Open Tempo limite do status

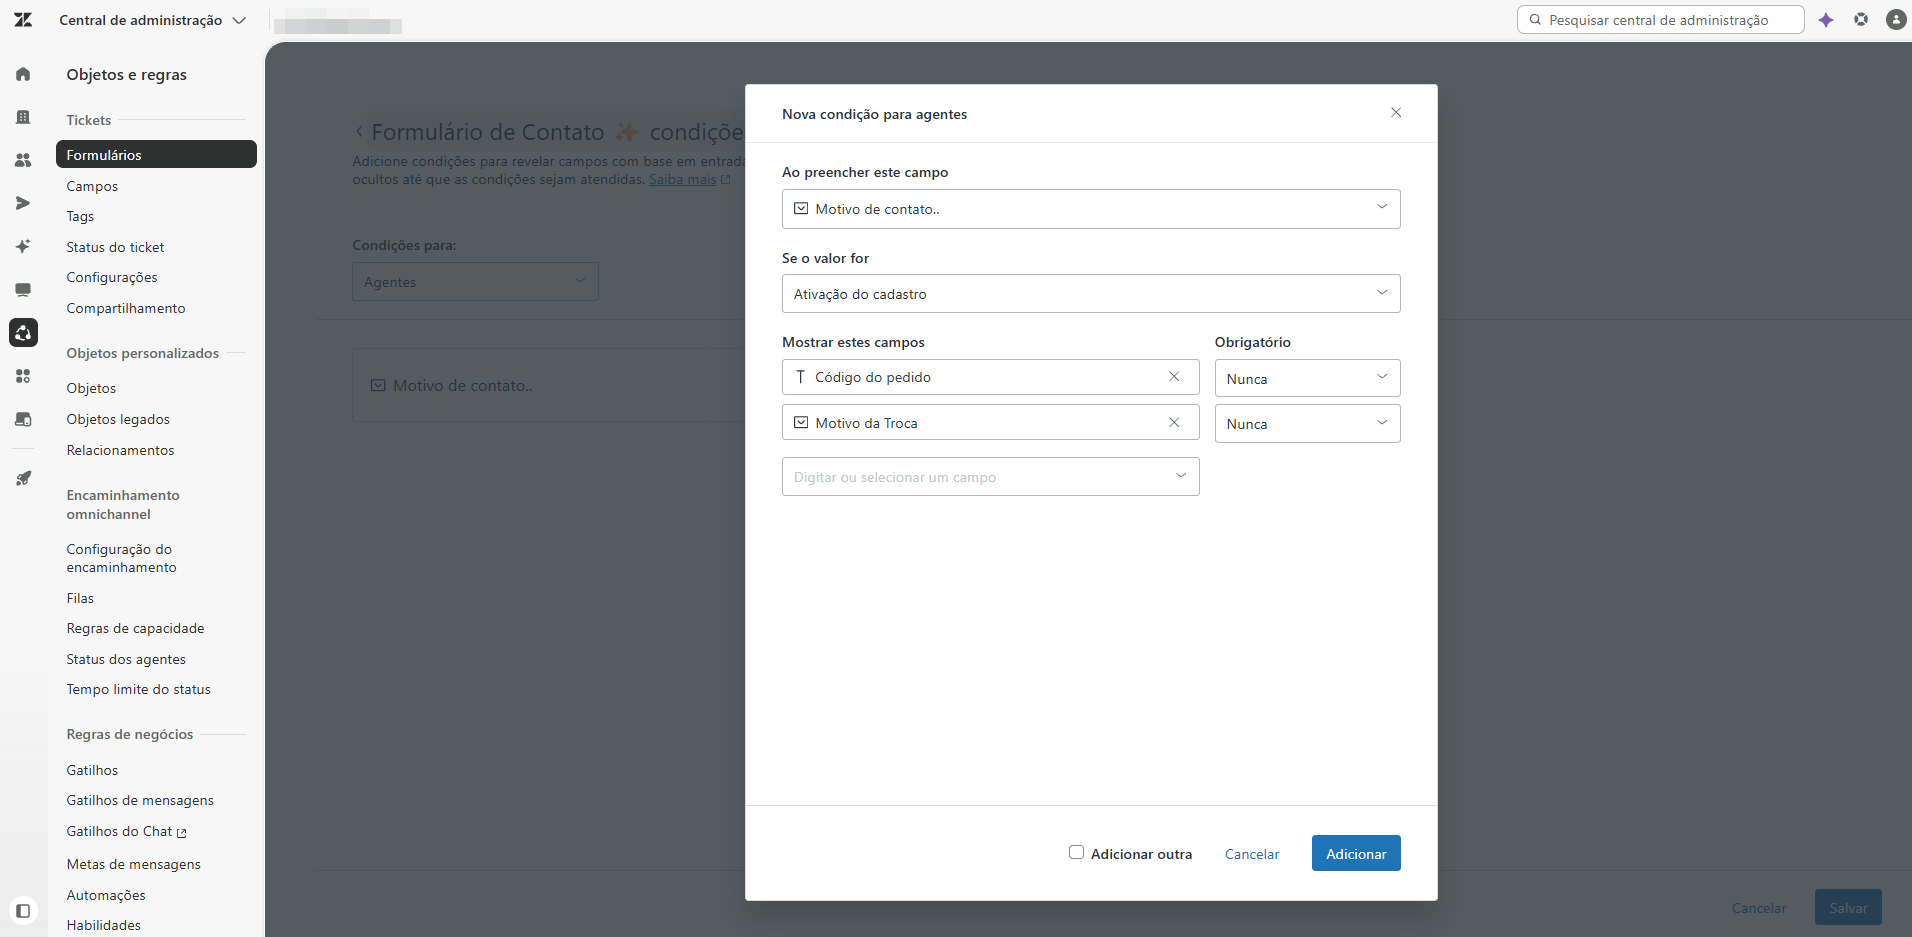tap(138, 689)
